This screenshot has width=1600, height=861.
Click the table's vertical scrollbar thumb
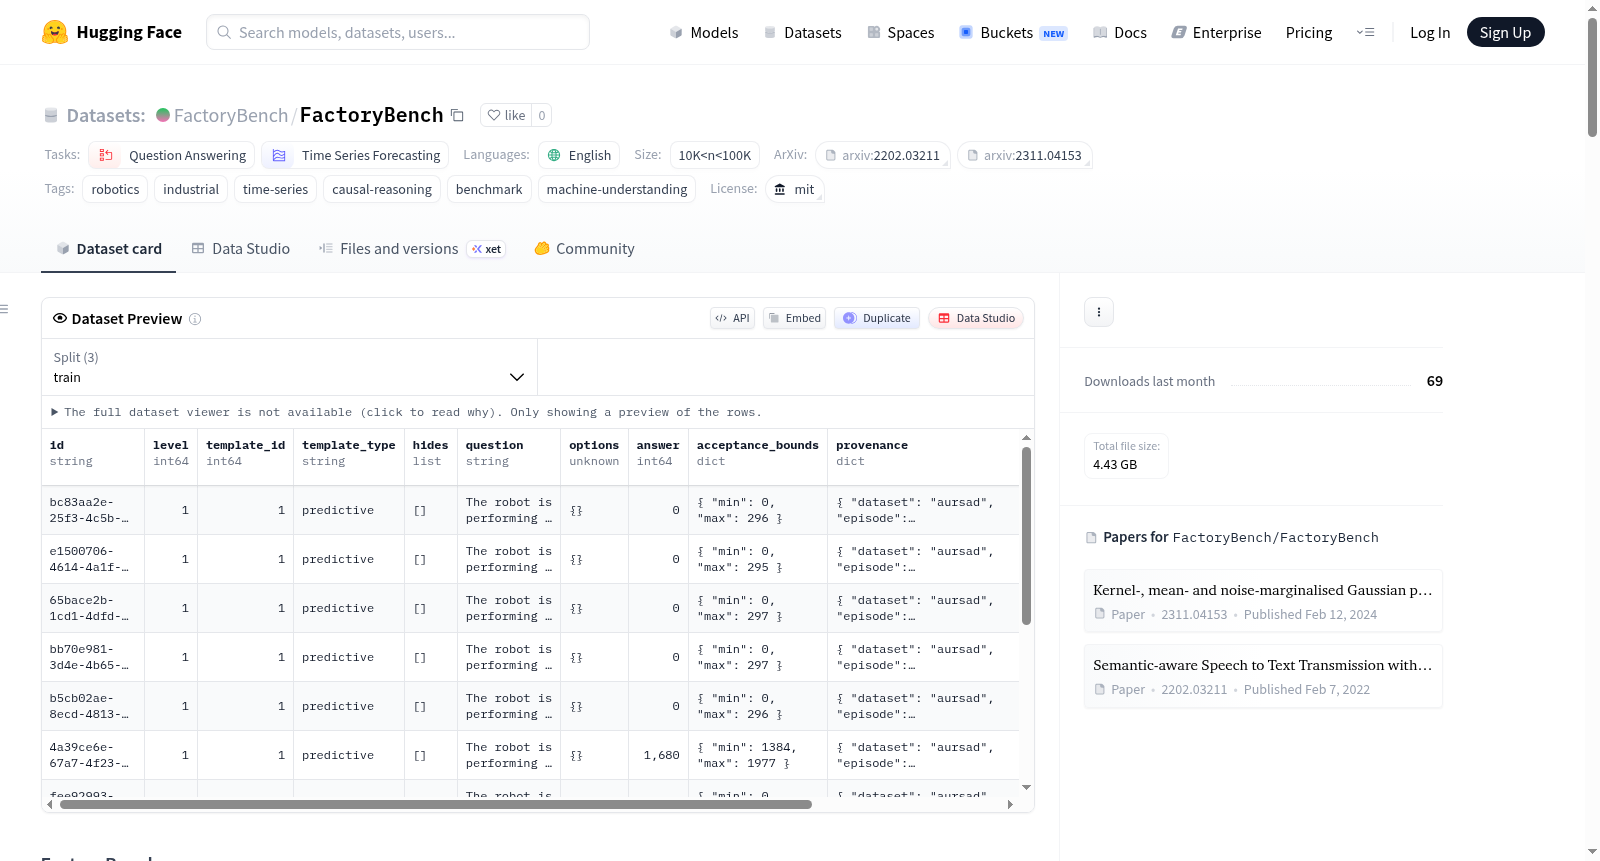tap(1026, 535)
